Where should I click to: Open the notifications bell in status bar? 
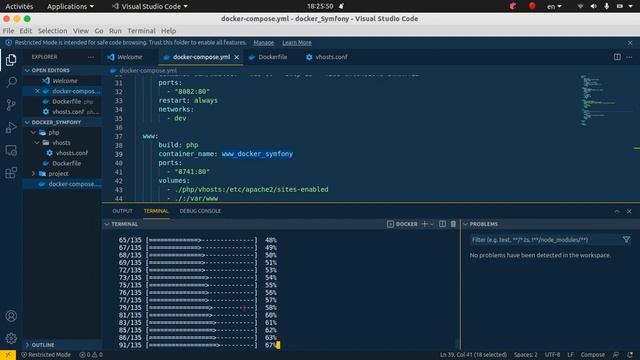coord(630,355)
